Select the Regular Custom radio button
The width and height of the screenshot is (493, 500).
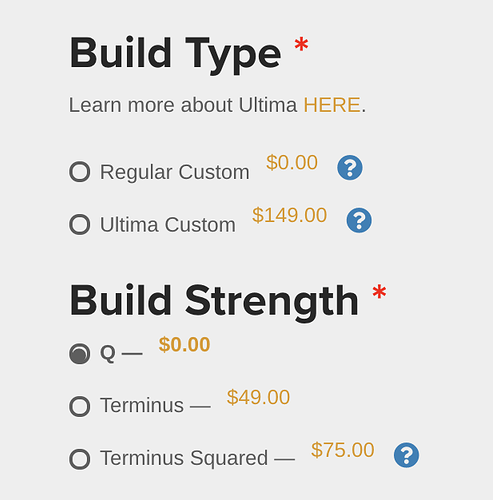point(80,172)
